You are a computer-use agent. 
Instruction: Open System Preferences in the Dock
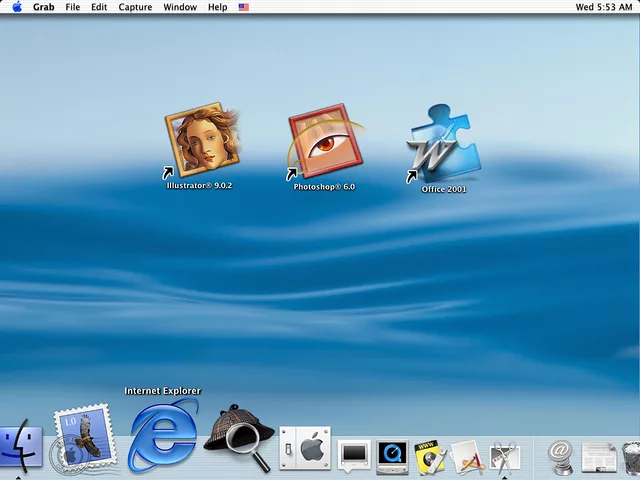tap(306, 449)
